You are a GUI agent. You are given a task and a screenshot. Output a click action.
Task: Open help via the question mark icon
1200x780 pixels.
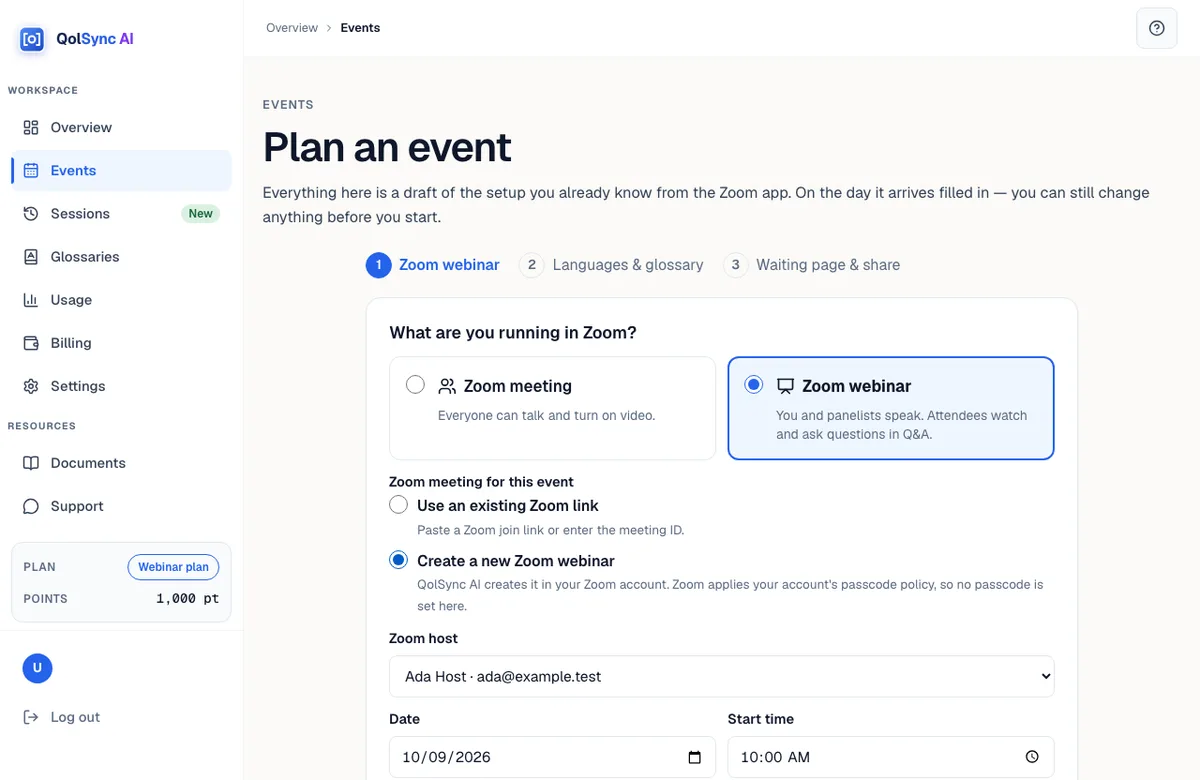click(x=1157, y=28)
